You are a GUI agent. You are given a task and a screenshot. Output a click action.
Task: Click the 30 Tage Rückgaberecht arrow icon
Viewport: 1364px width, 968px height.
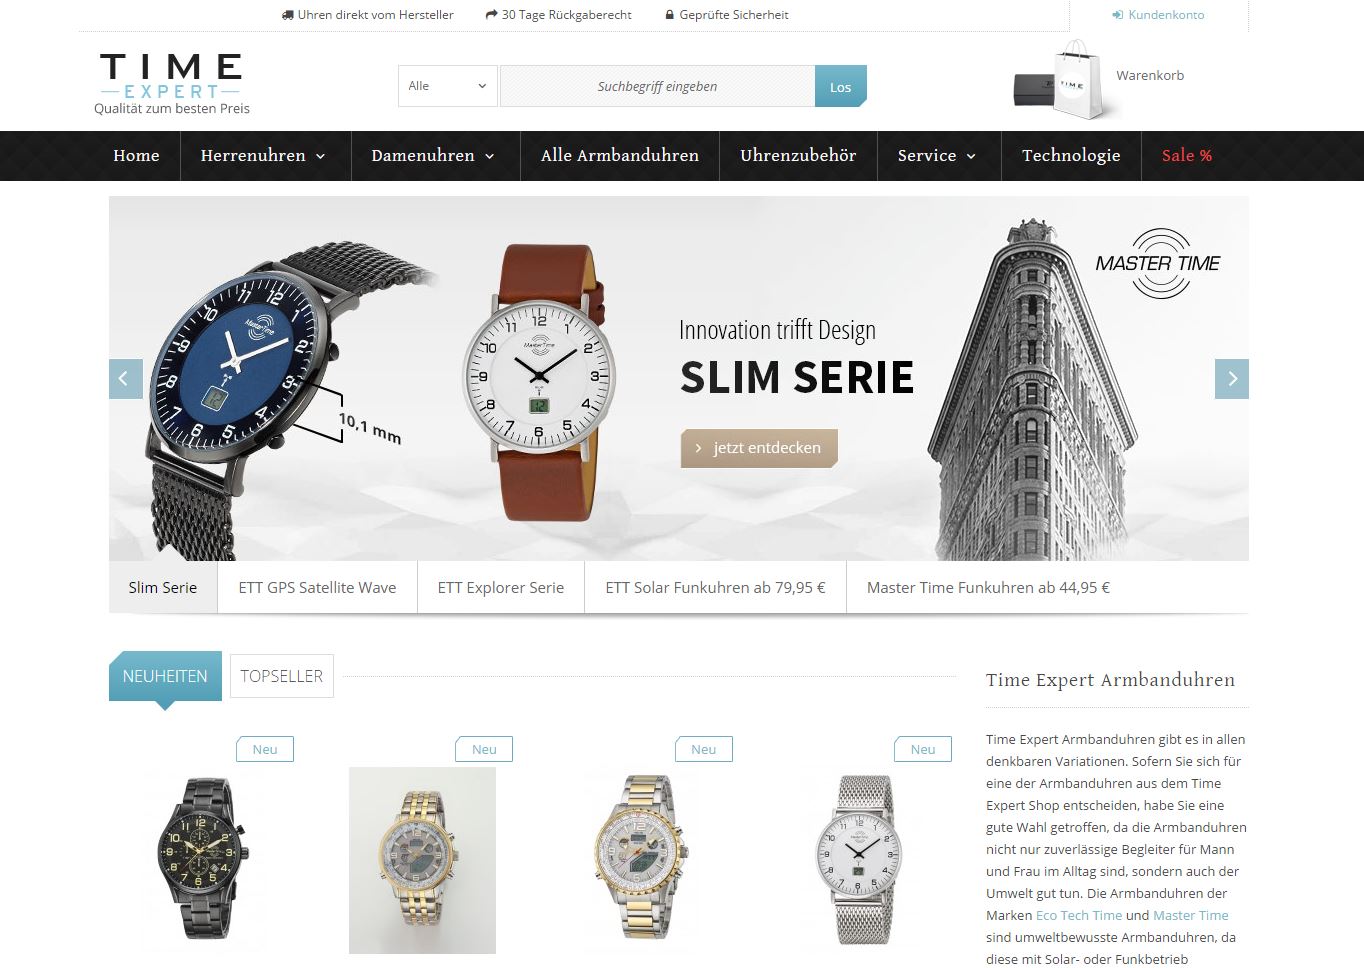pos(491,15)
